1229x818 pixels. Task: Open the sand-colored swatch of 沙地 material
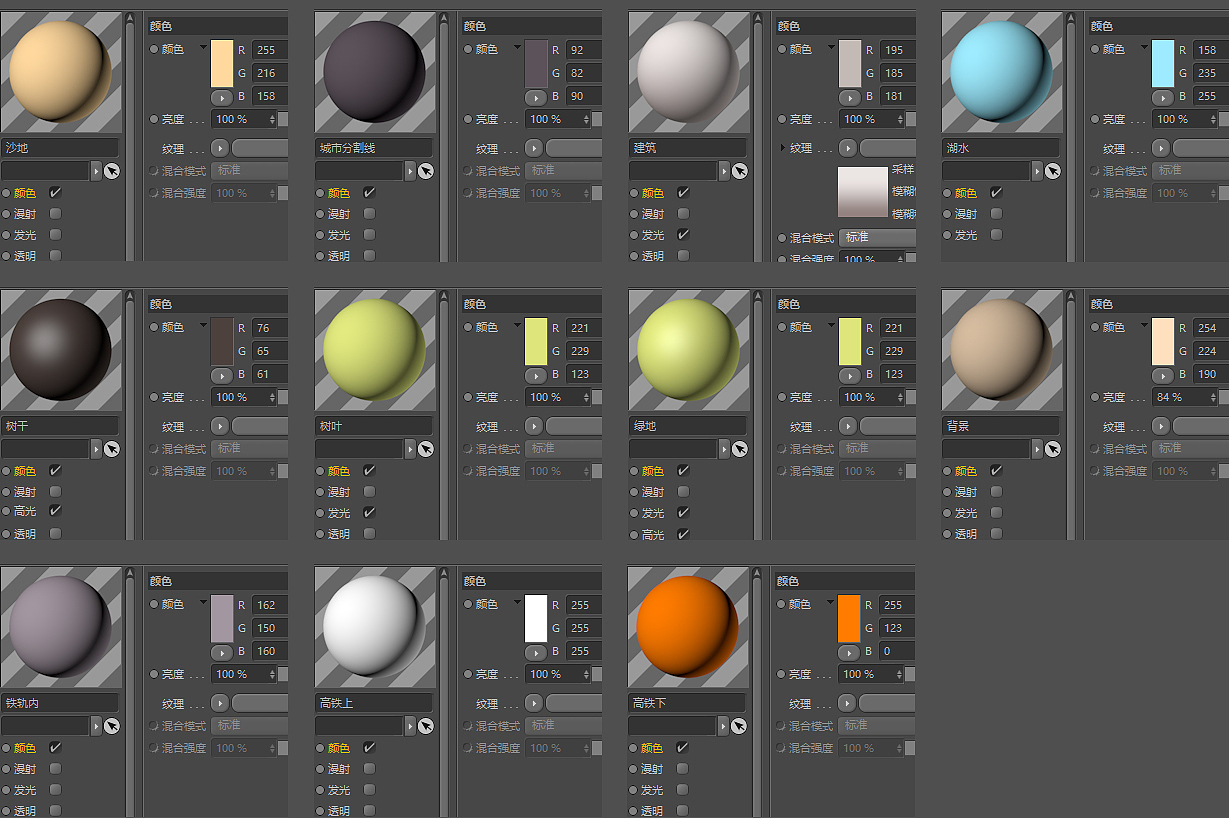point(222,63)
